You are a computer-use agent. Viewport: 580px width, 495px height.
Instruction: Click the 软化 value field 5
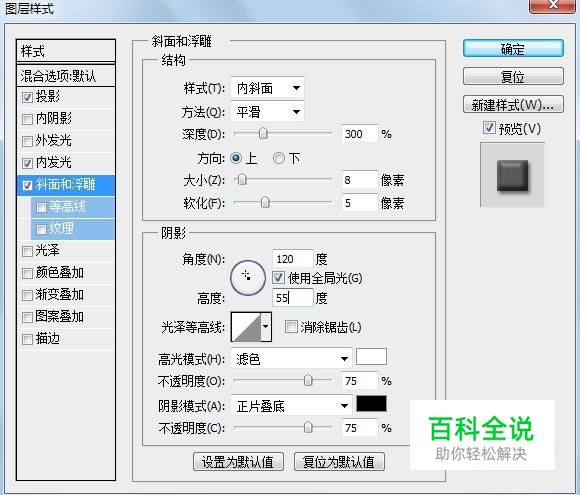point(360,202)
